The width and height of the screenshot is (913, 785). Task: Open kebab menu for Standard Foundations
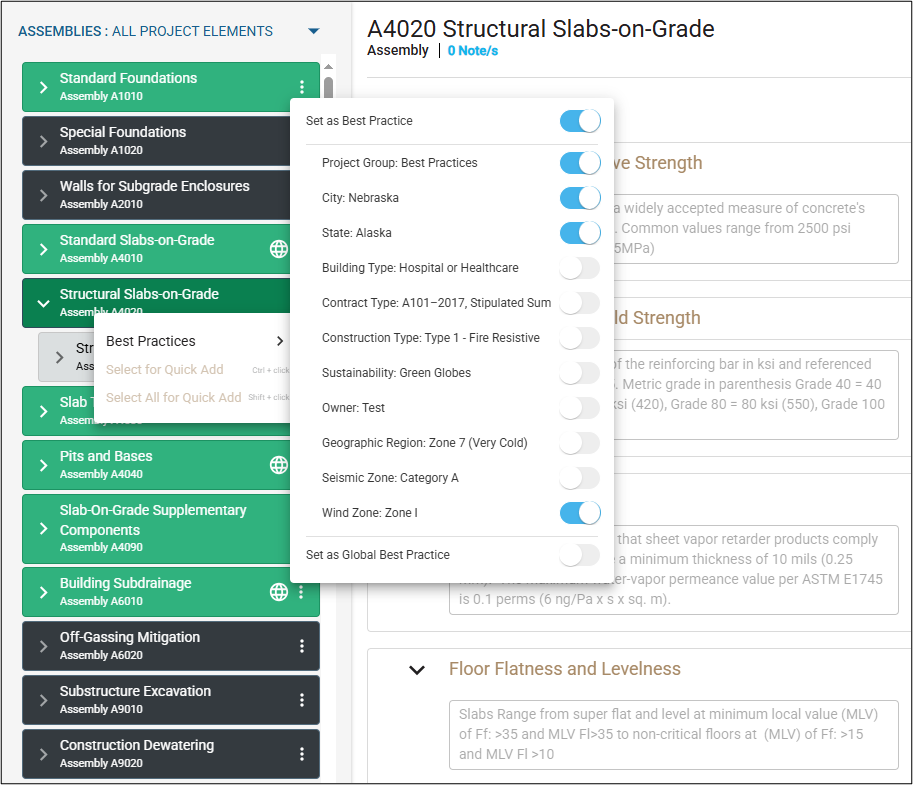point(302,87)
